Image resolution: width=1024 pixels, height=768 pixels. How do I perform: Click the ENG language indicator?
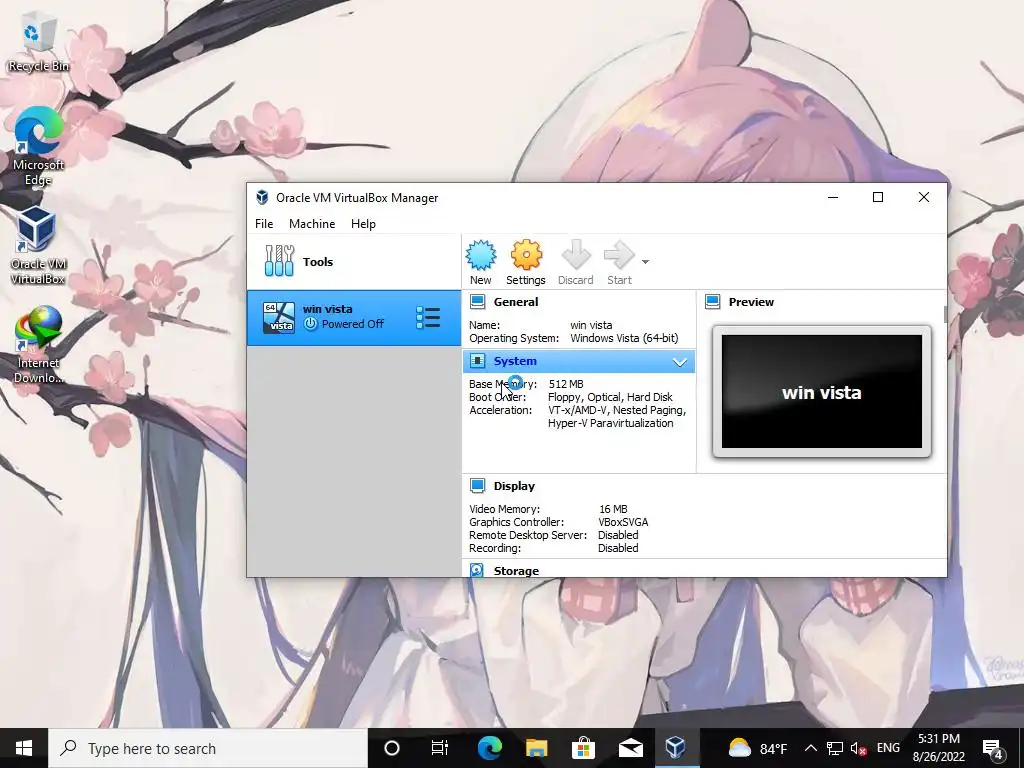888,748
